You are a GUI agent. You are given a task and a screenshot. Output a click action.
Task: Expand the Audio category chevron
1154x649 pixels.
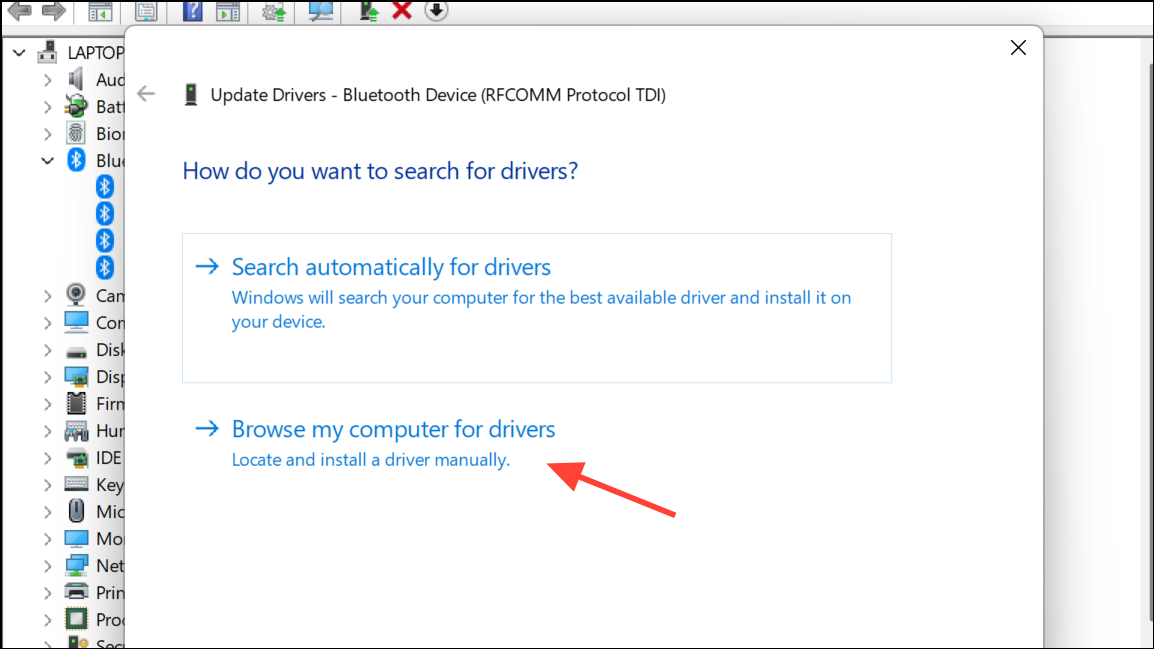tap(47, 79)
